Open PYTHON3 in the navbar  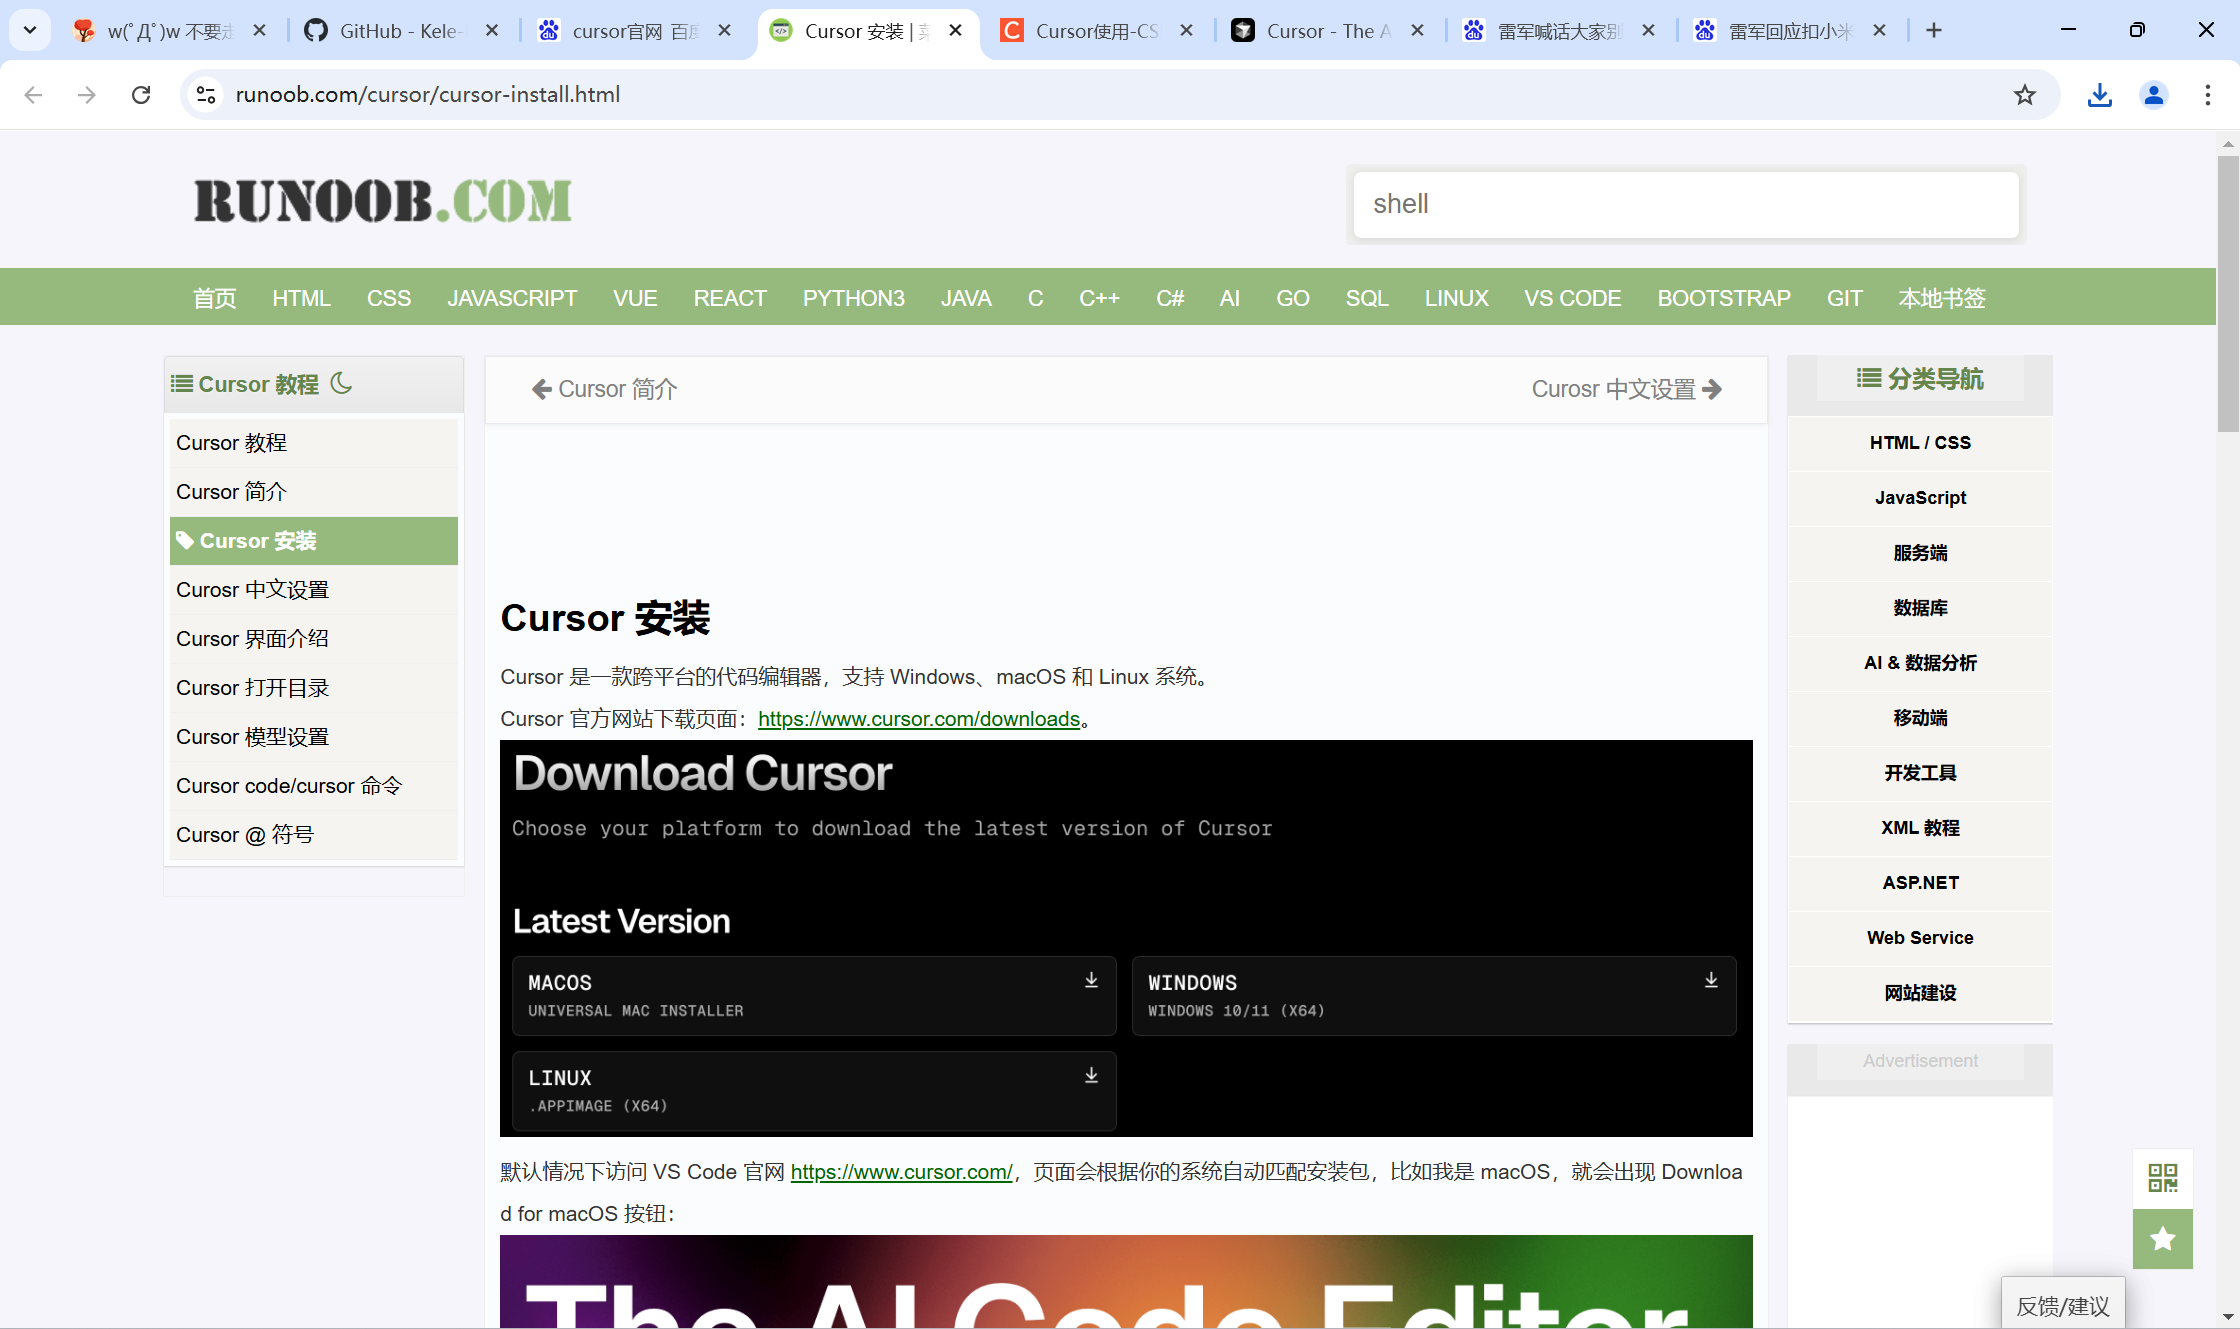click(853, 298)
